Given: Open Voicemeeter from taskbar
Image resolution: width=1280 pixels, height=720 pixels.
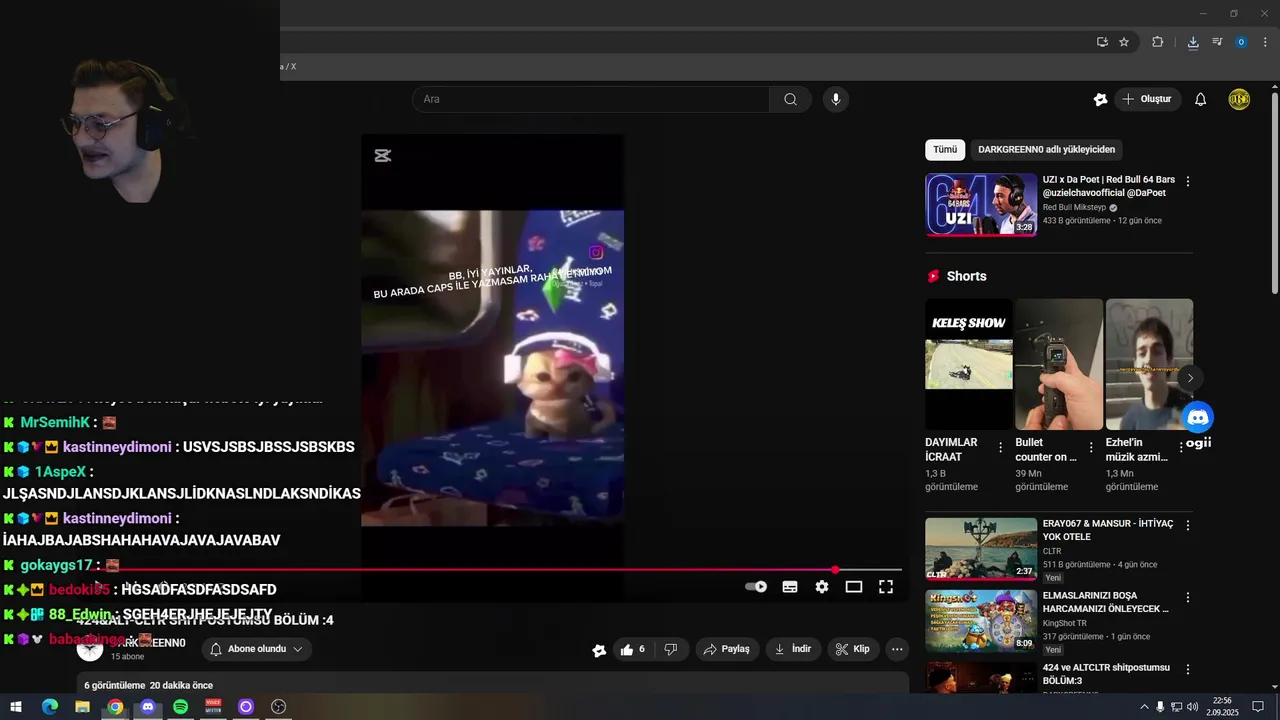Looking at the screenshot, I should point(213,707).
